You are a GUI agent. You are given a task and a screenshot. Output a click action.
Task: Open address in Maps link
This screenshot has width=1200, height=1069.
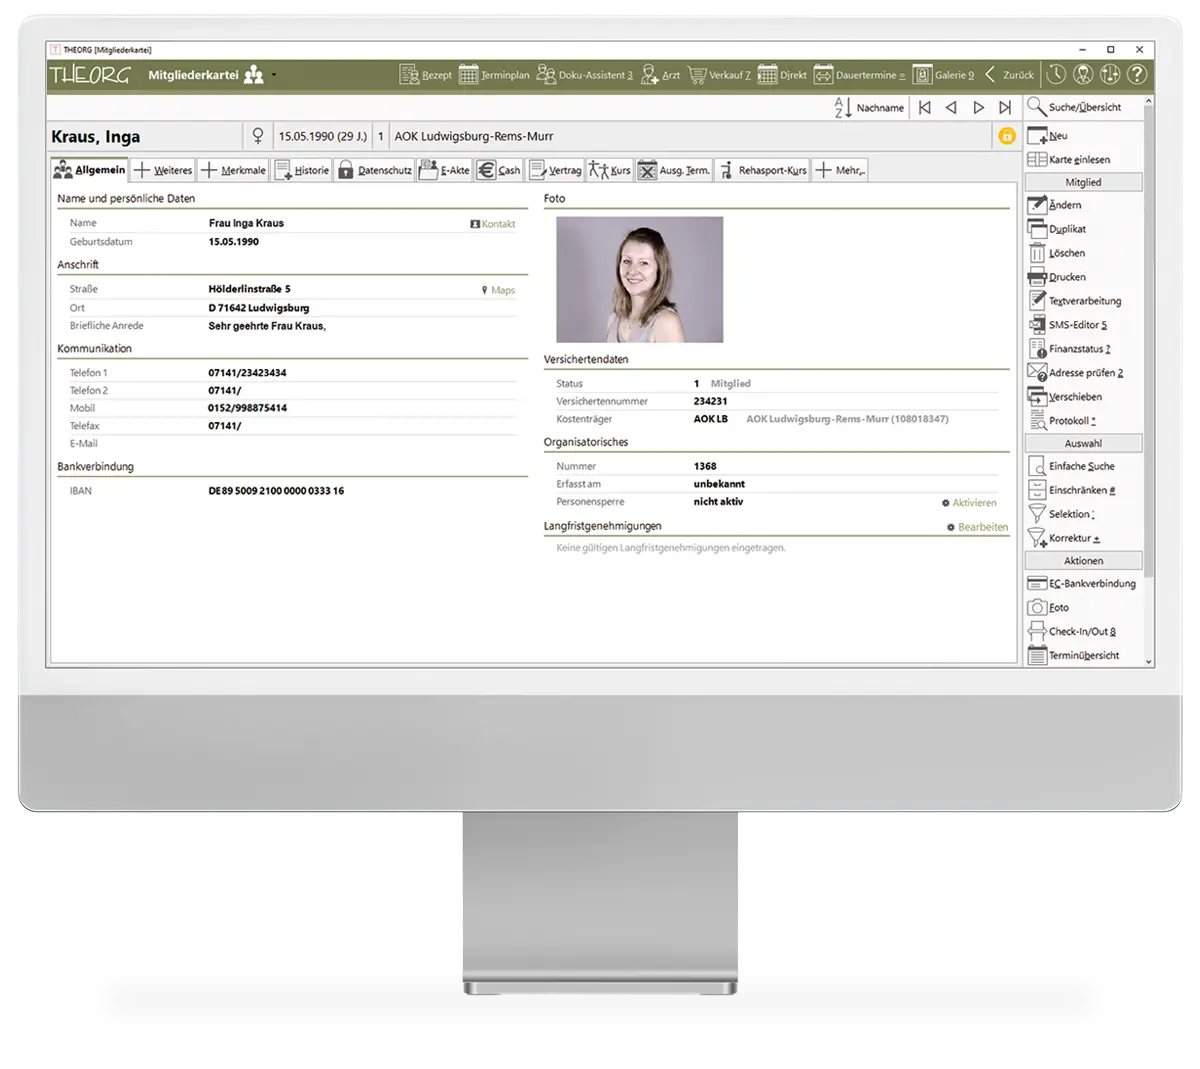click(498, 290)
